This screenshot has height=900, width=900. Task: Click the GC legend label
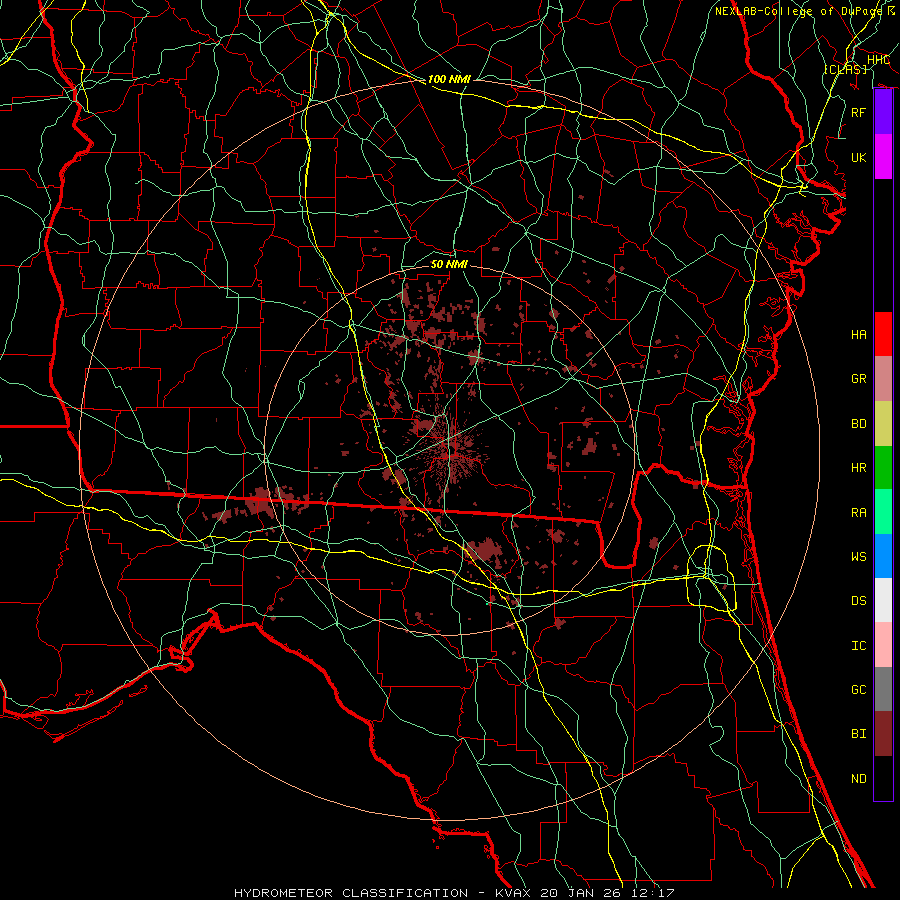pyautogui.click(x=858, y=690)
